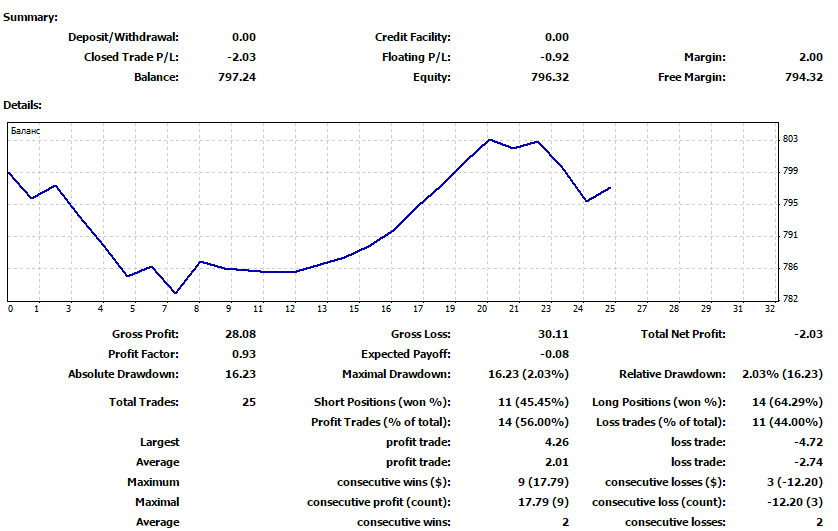
Task: Click the Floating P/L label
Action: pyautogui.click(x=416, y=57)
